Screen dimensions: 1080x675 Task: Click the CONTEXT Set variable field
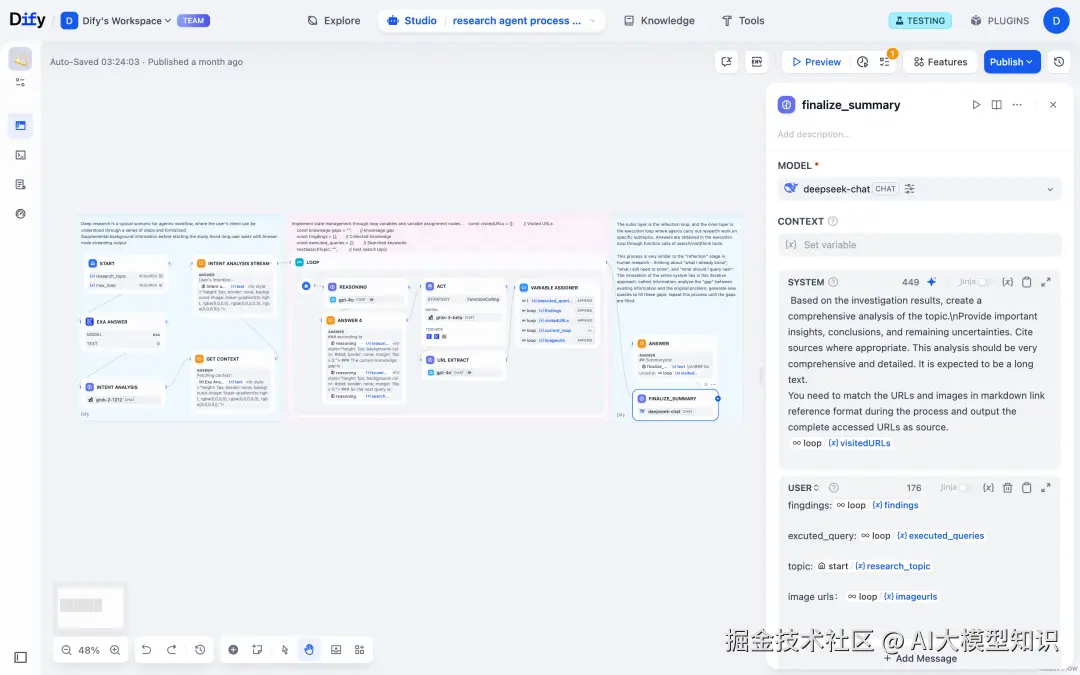point(920,245)
